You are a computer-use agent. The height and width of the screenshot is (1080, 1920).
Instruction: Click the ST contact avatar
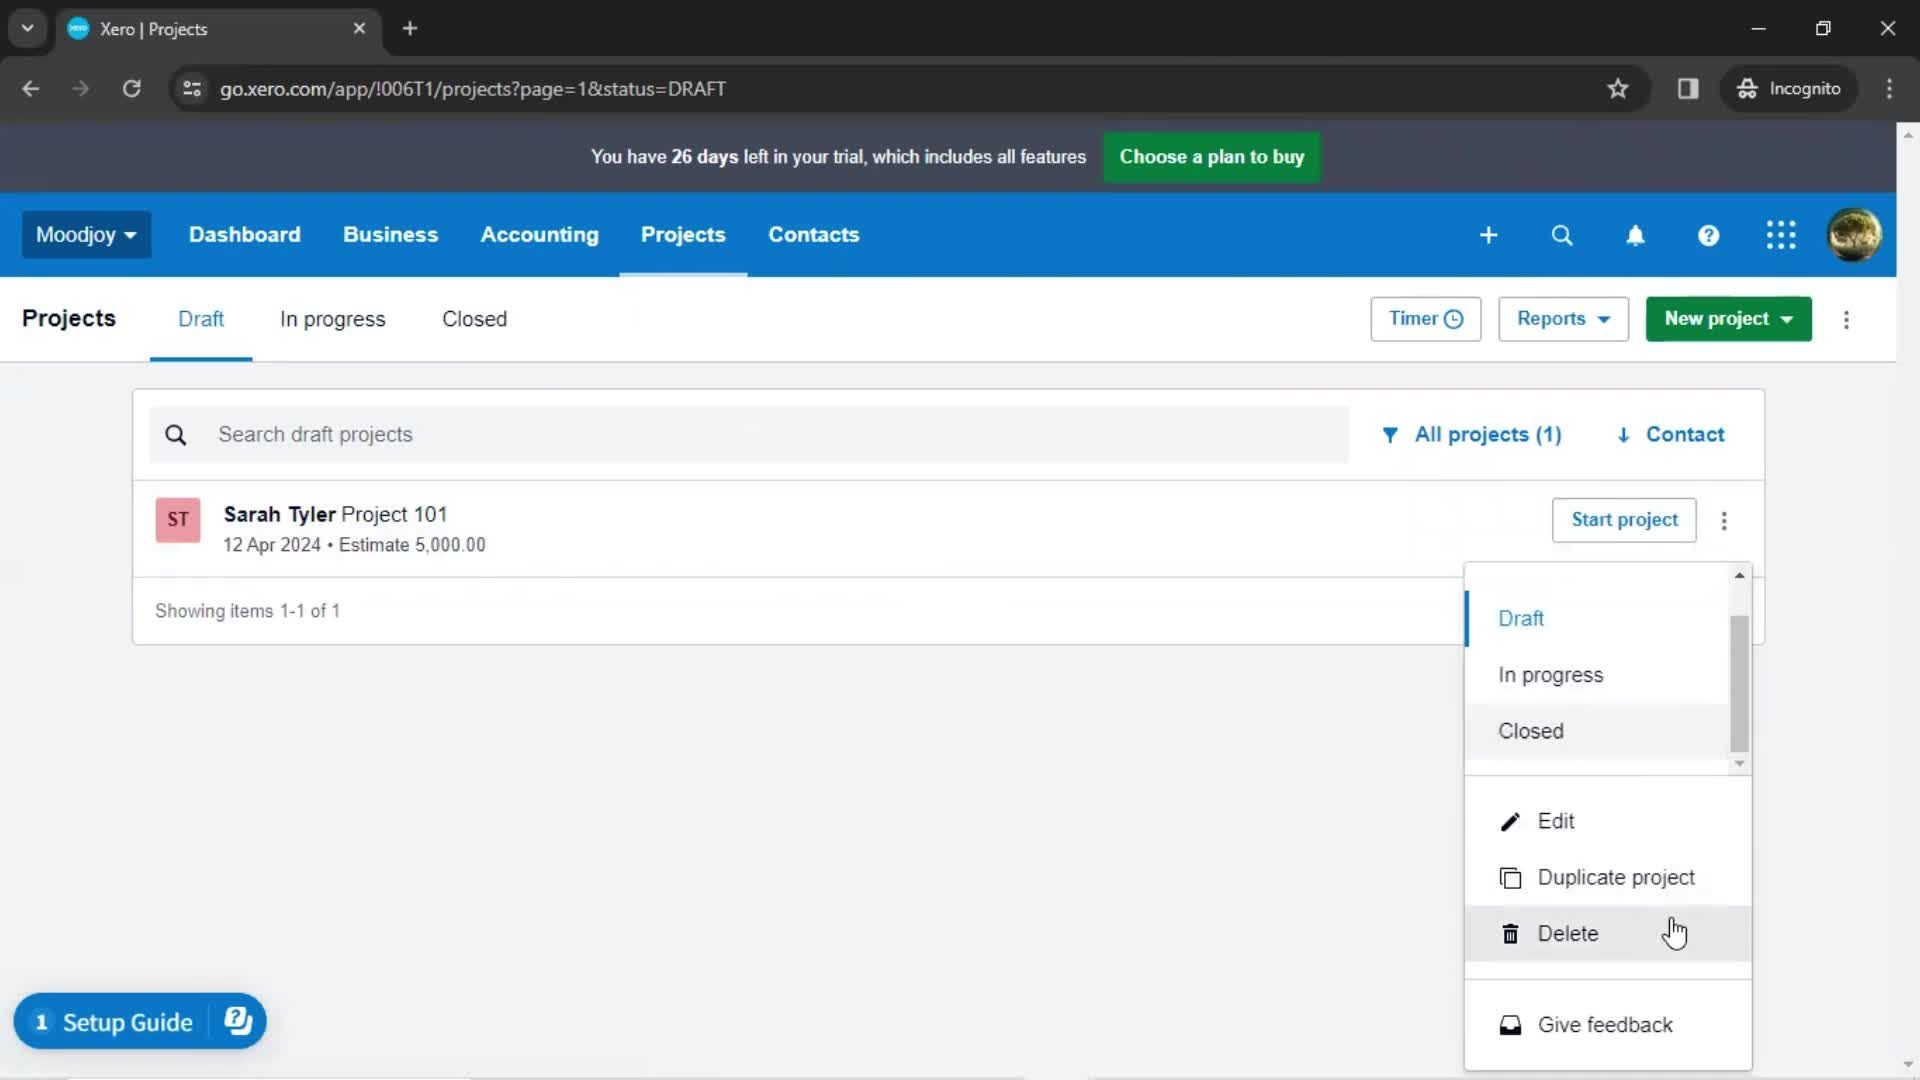(178, 520)
